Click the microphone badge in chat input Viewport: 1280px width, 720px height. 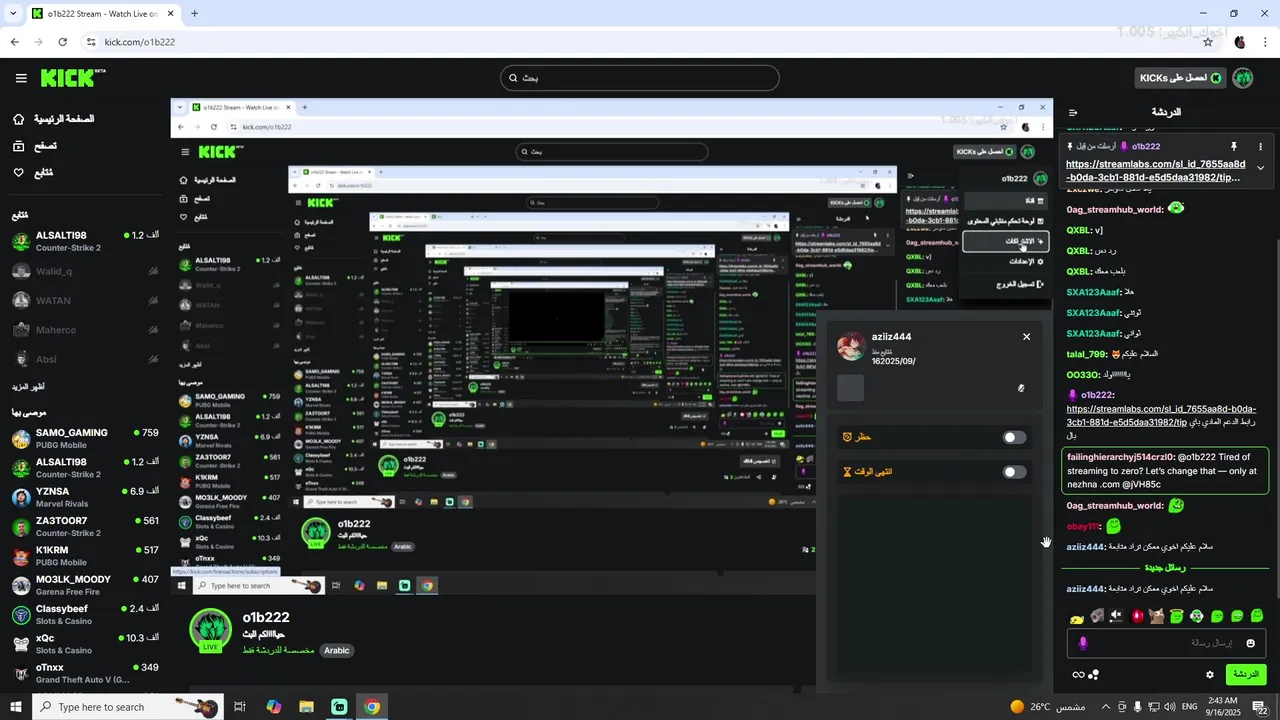[1082, 643]
